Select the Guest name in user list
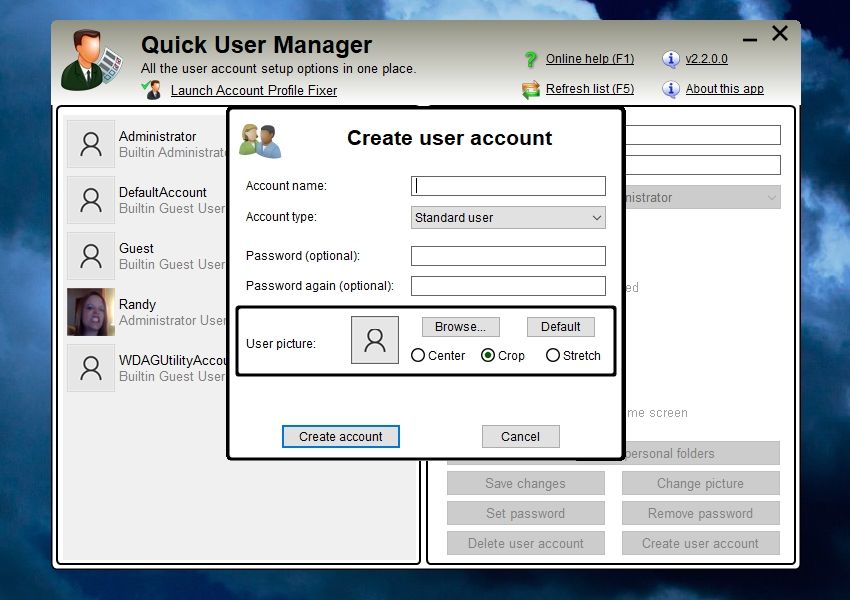Image resolution: width=850 pixels, height=600 pixels. tap(136, 248)
